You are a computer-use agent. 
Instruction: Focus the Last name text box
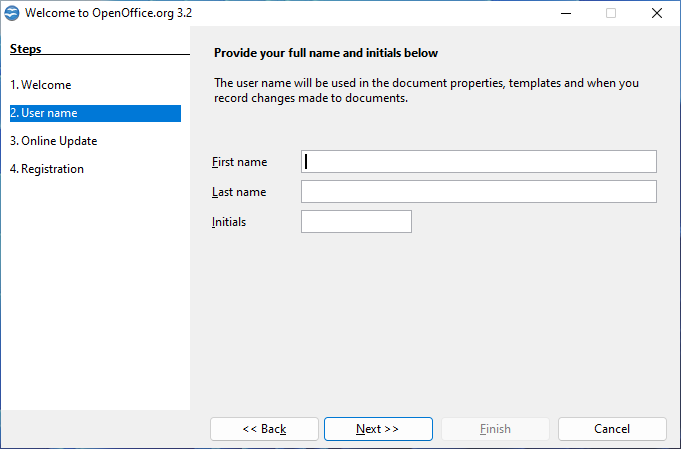point(479,191)
